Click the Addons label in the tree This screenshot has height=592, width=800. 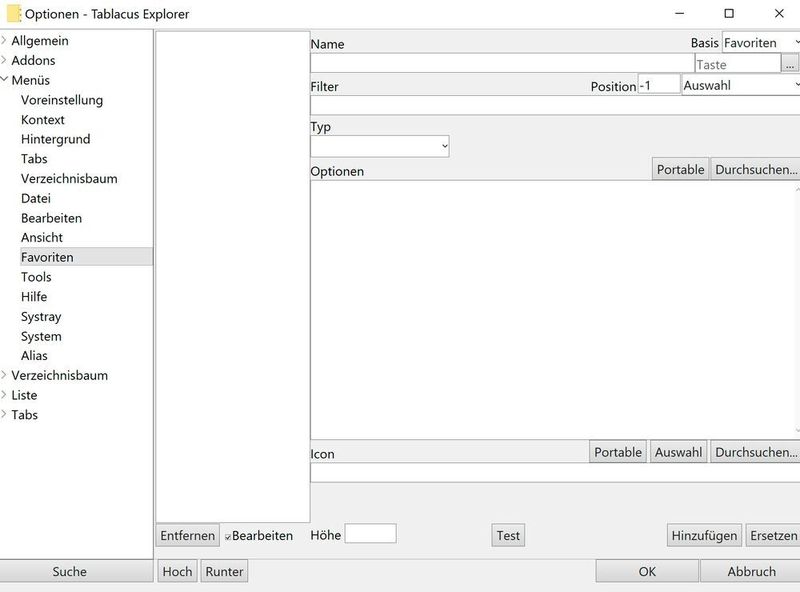pos(33,60)
